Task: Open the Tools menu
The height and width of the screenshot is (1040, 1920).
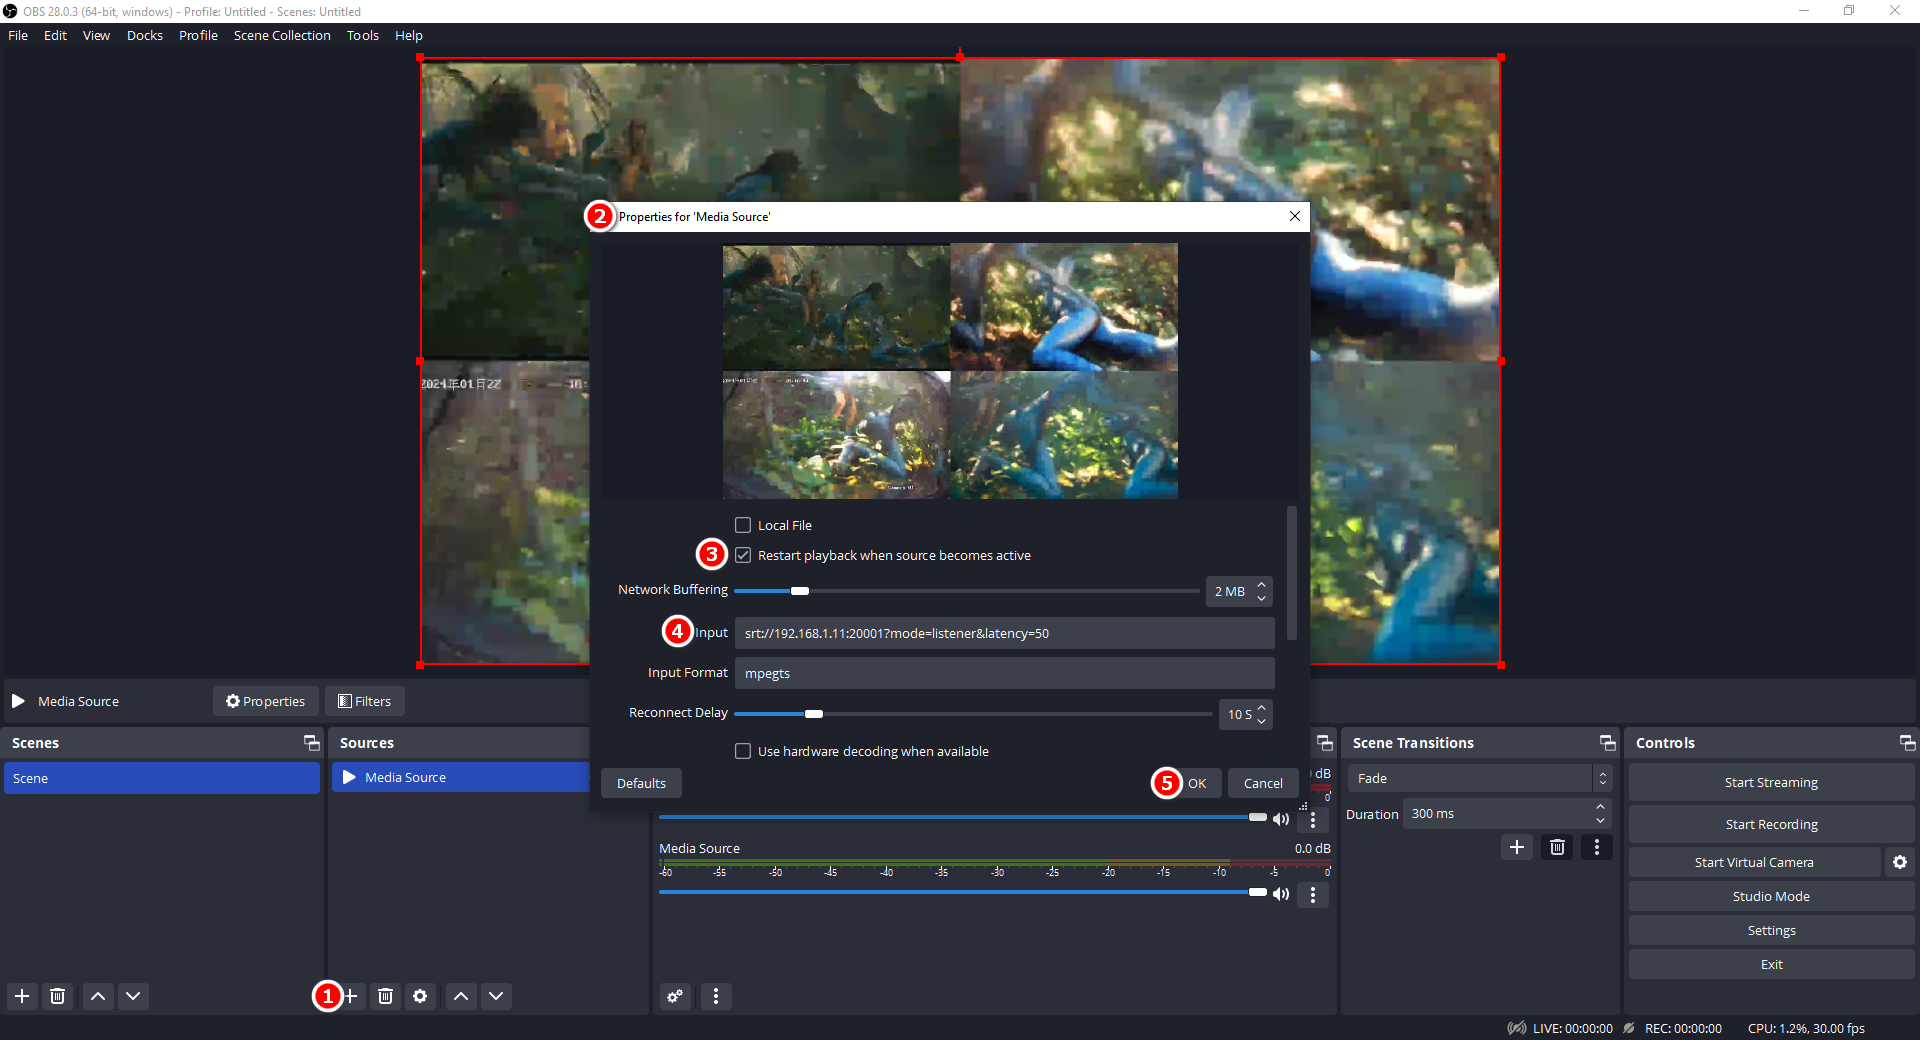Action: 362,35
